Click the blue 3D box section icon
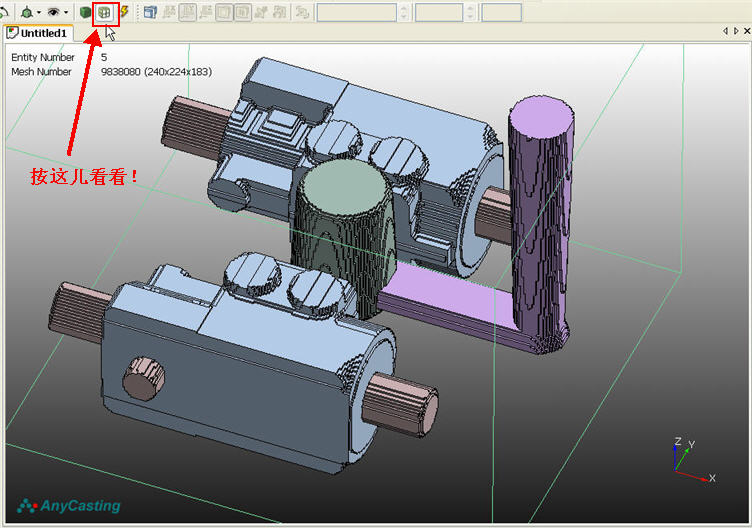752x528 pixels. coord(151,12)
